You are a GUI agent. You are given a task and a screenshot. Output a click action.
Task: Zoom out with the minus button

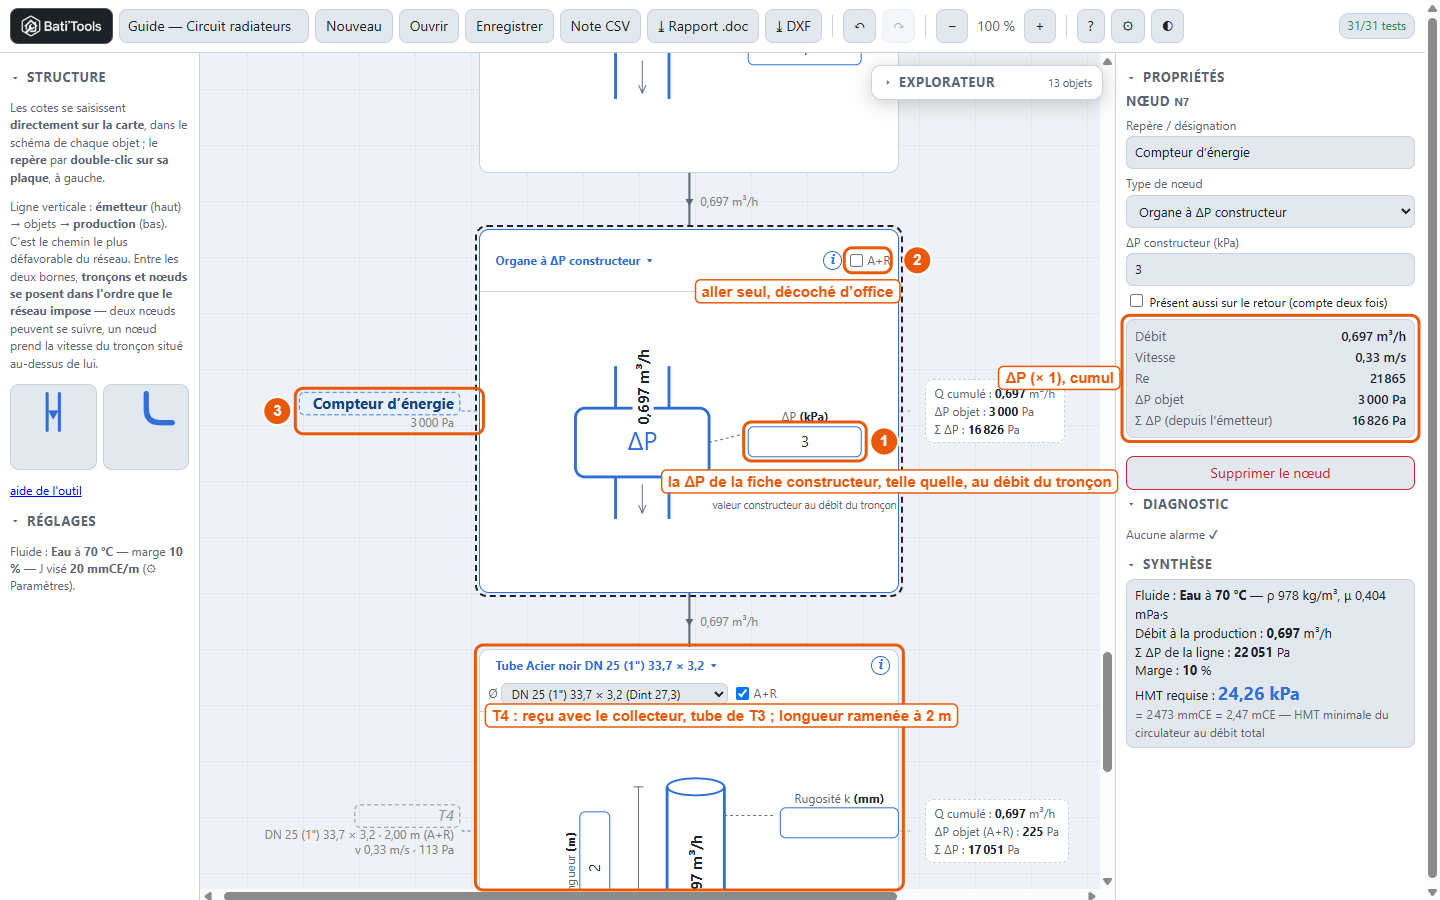[952, 26]
